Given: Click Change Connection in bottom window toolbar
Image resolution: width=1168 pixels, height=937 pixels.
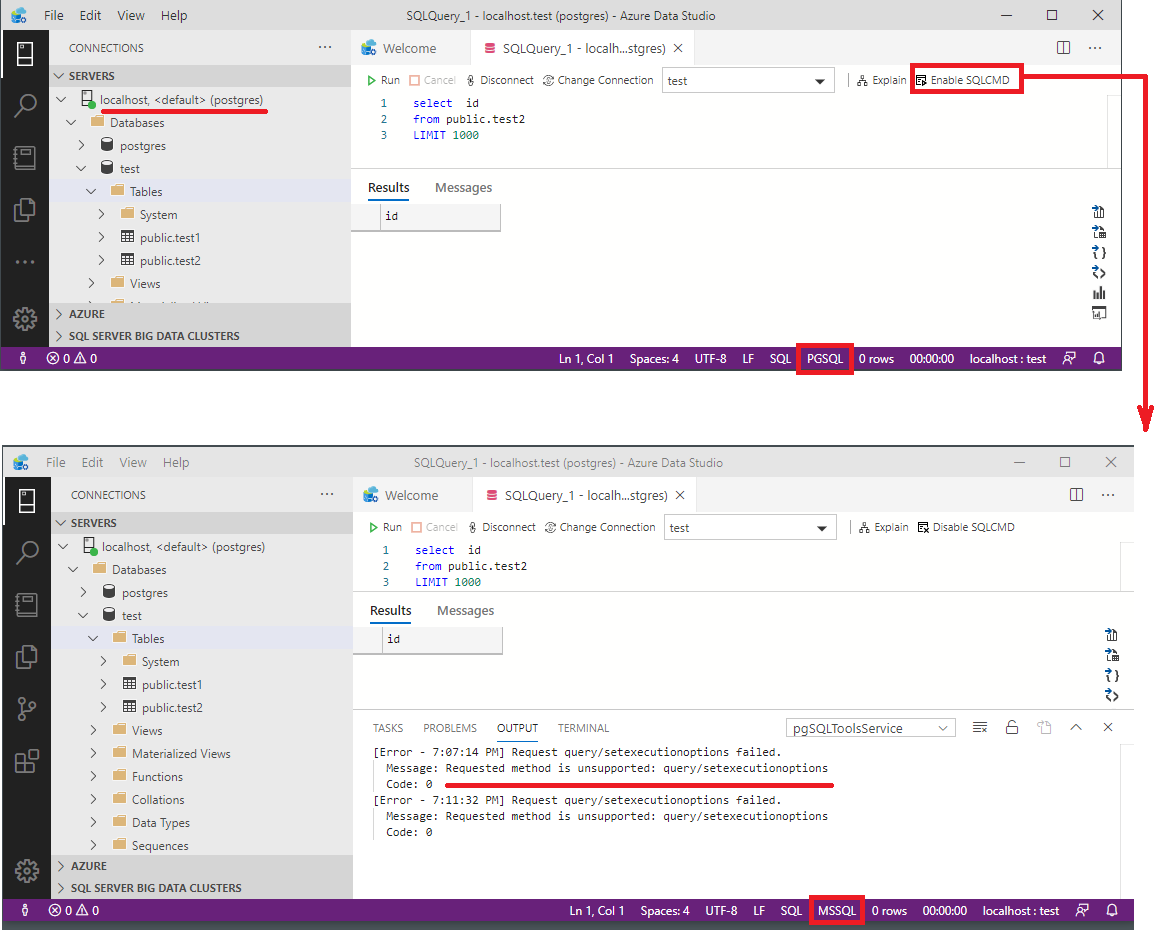Looking at the screenshot, I should point(600,527).
